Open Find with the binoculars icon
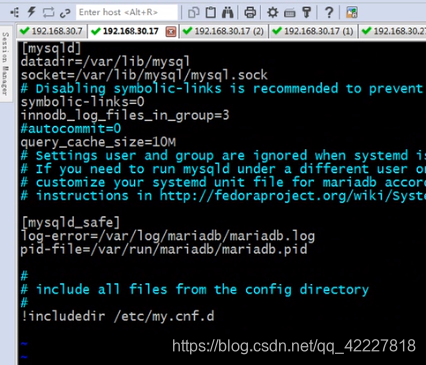This screenshot has height=365, width=426. (x=228, y=12)
